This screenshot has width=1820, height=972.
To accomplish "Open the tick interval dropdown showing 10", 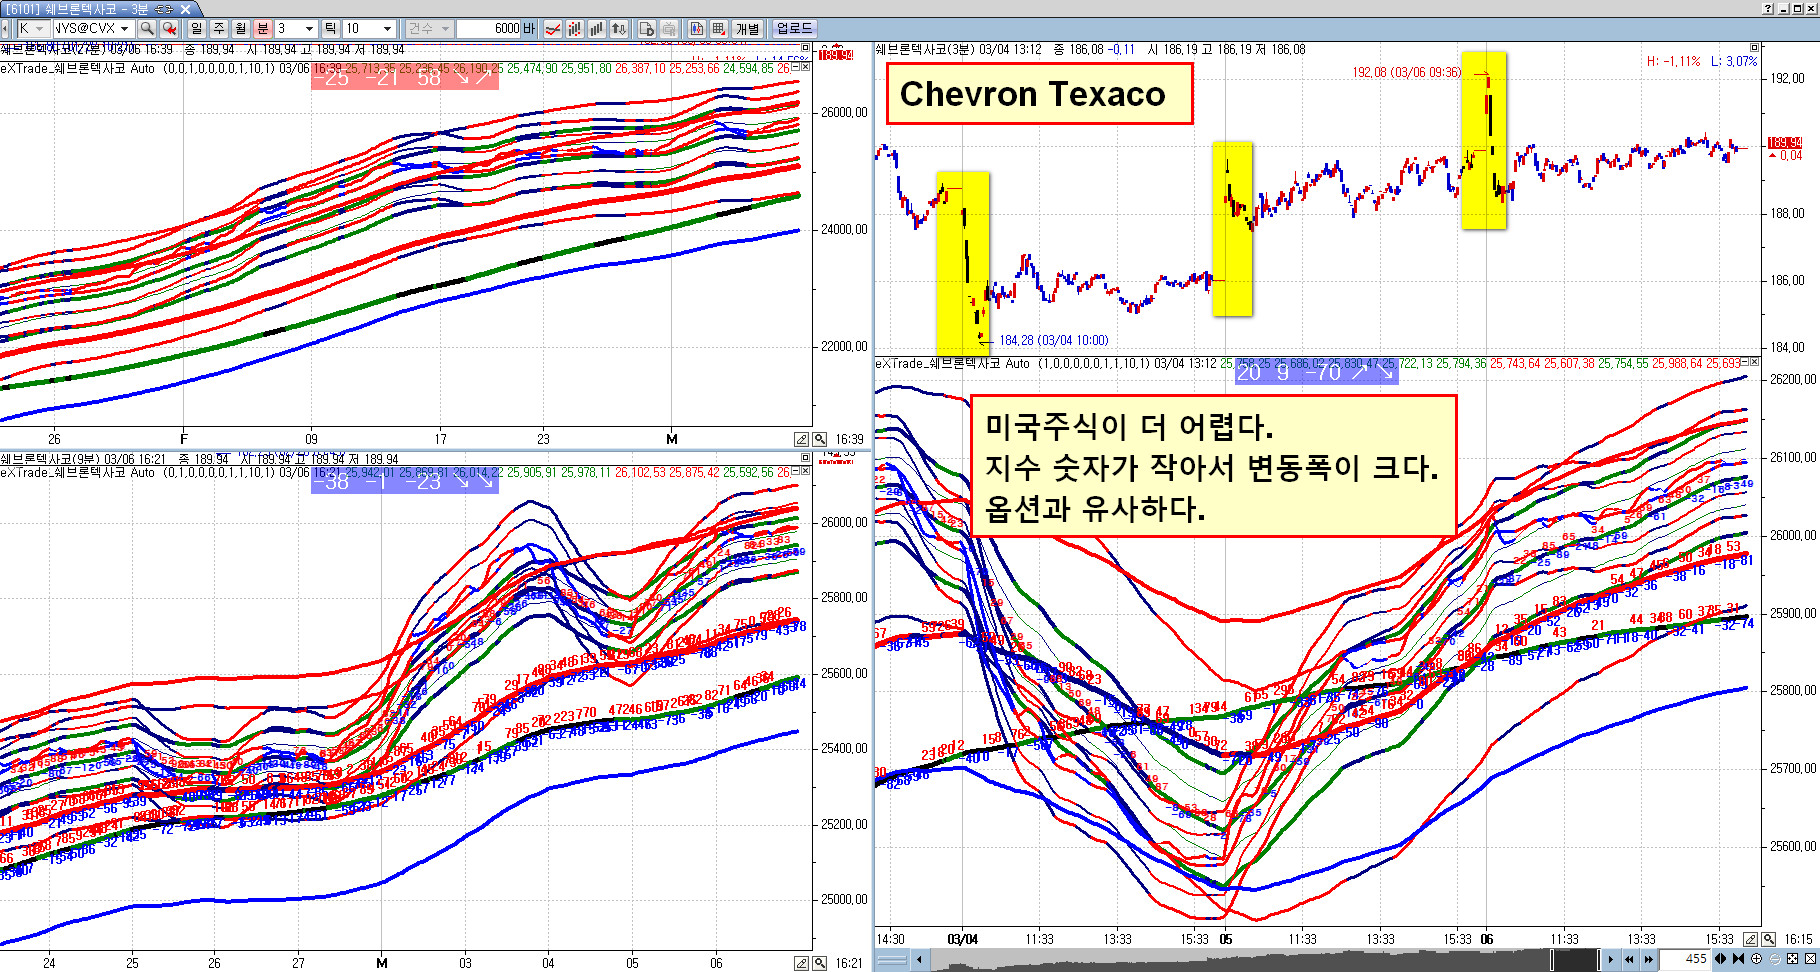I will click(x=387, y=28).
